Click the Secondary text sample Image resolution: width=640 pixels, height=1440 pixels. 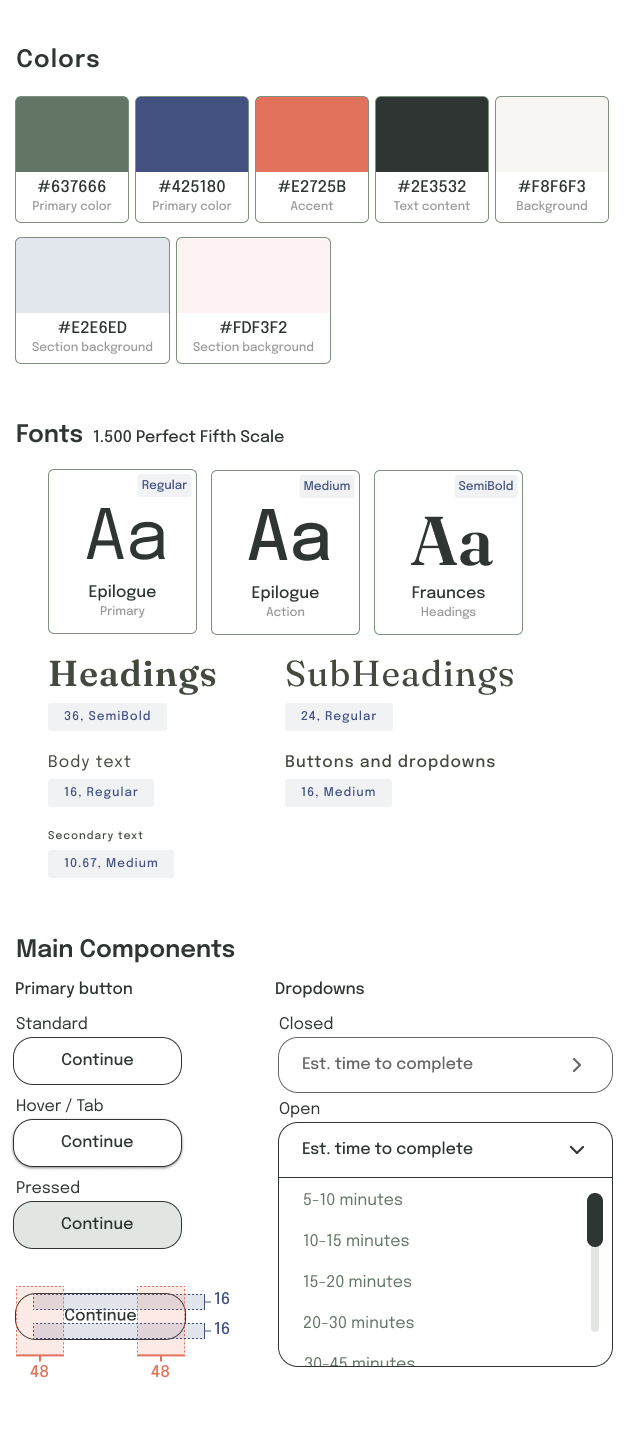click(x=95, y=835)
